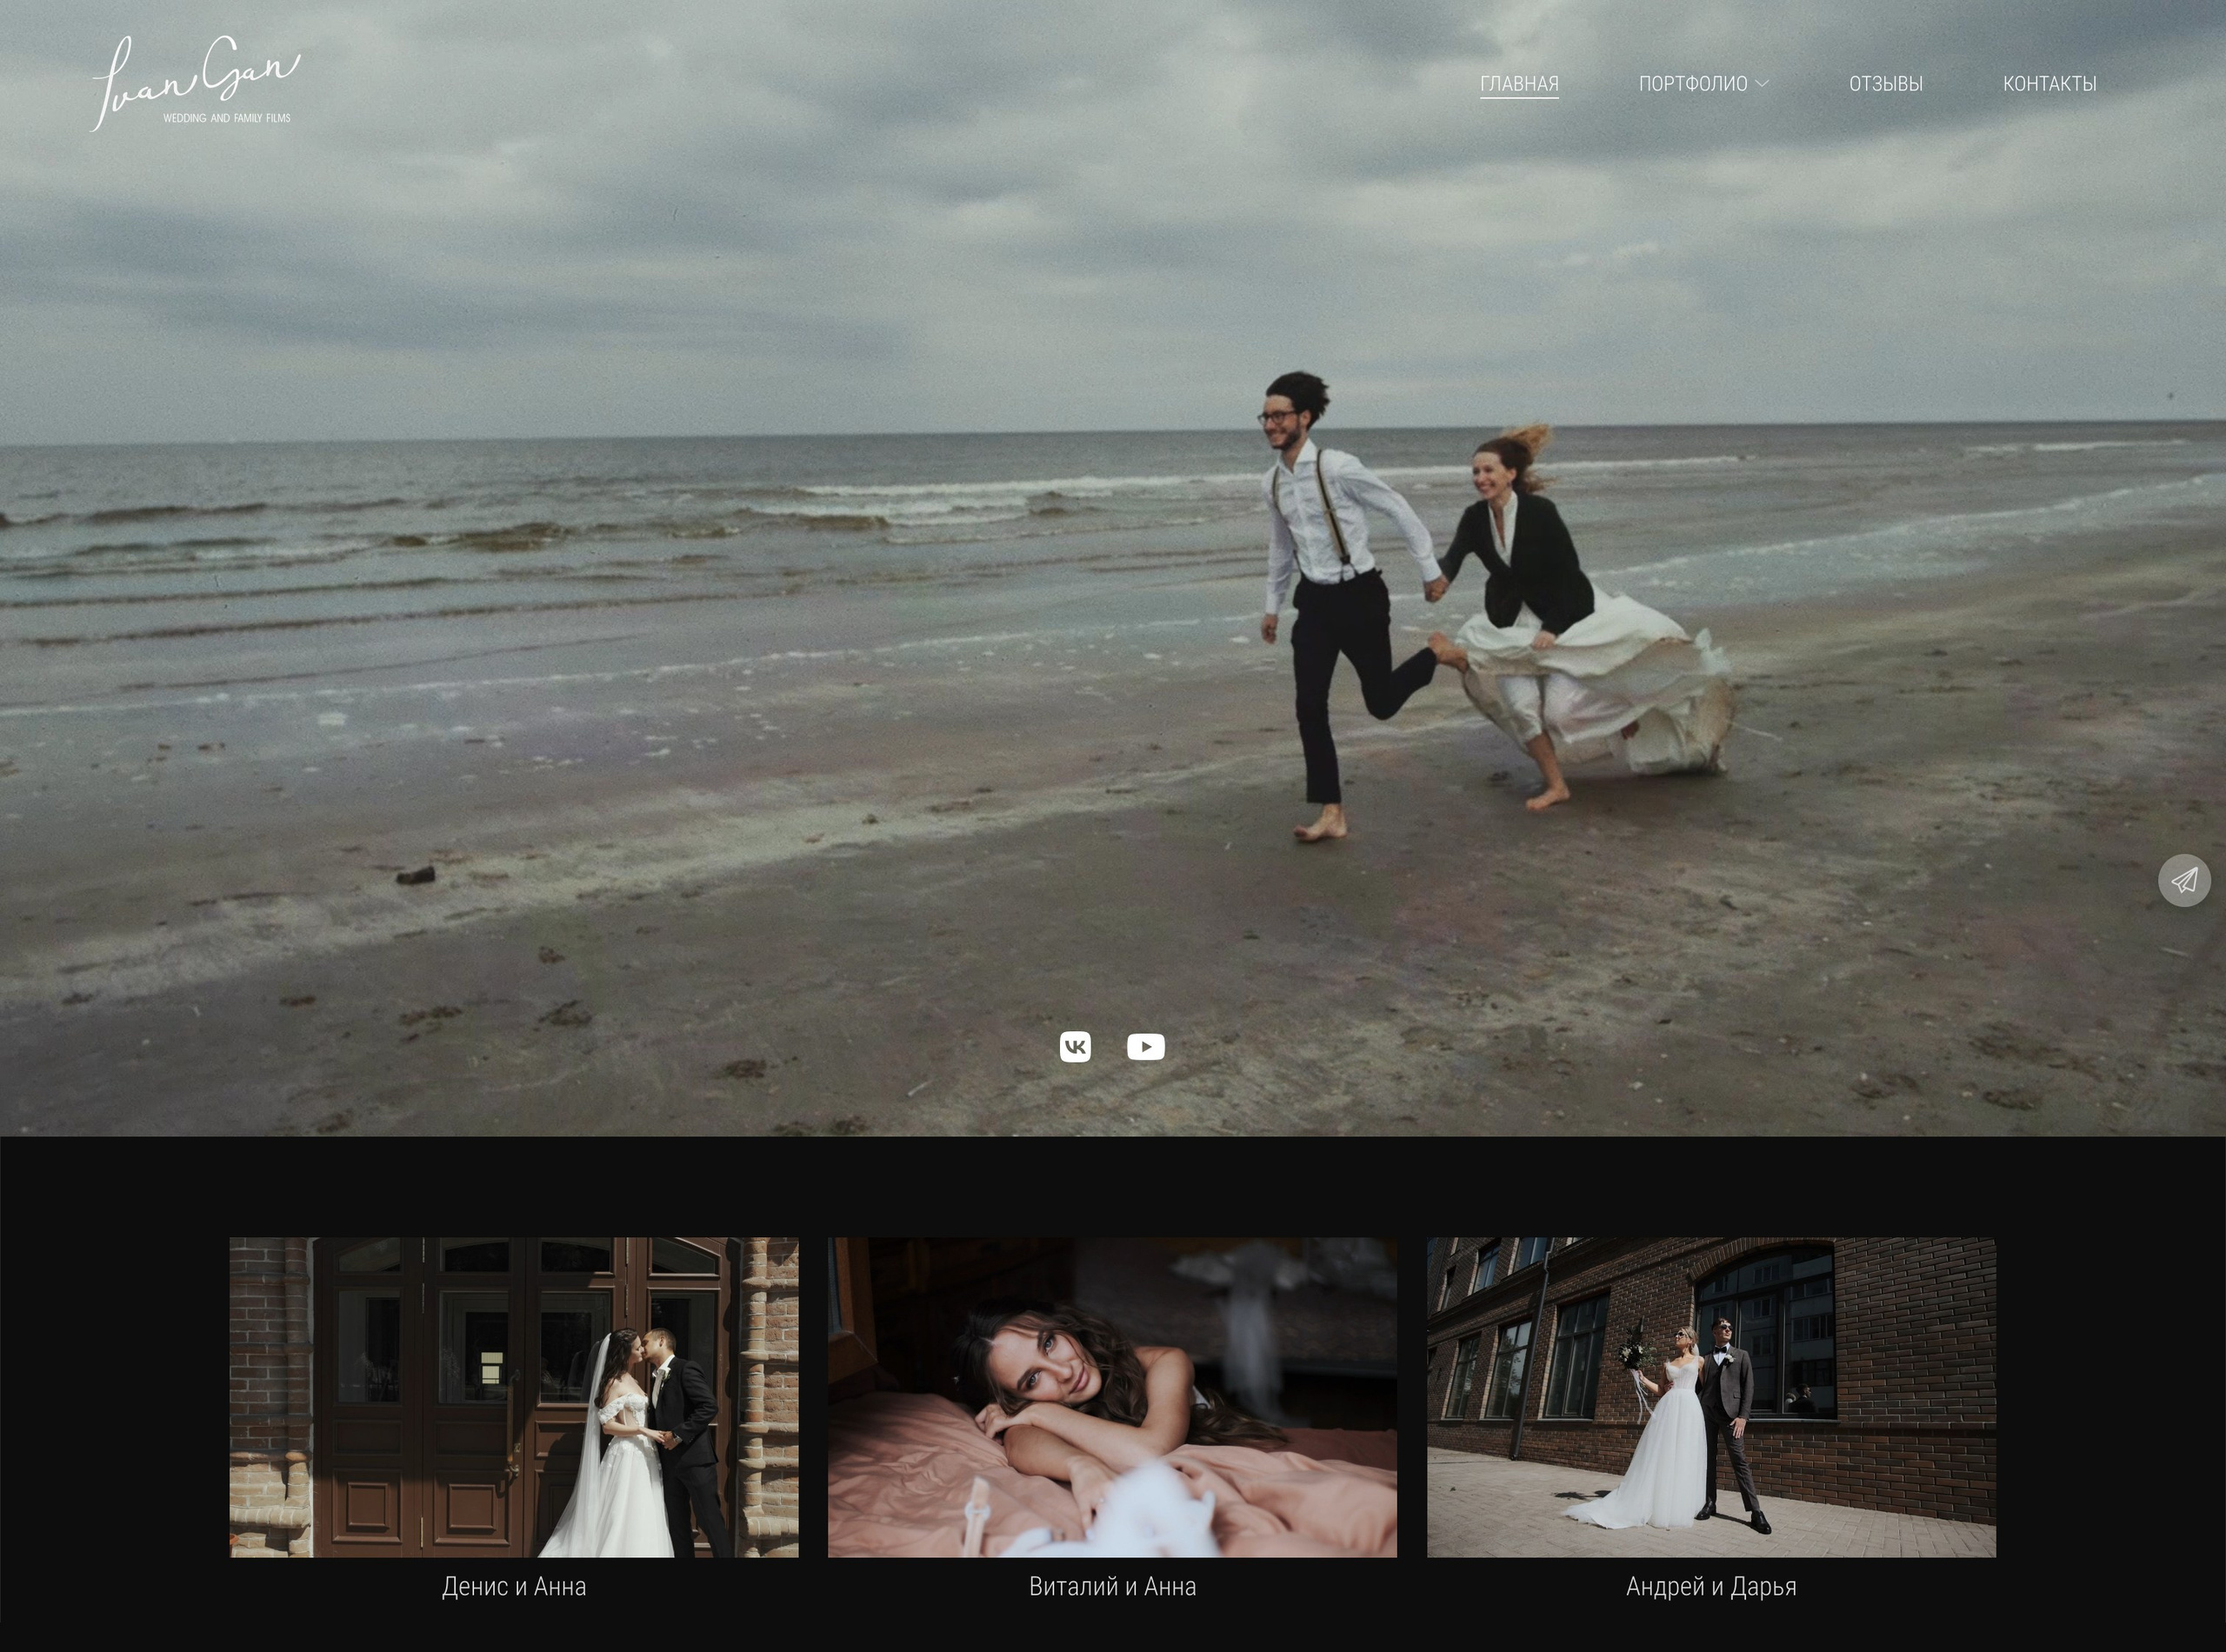Expand the ПОРТФОЛИО dropdown chevron
2226x1652 pixels.
[x=1762, y=84]
